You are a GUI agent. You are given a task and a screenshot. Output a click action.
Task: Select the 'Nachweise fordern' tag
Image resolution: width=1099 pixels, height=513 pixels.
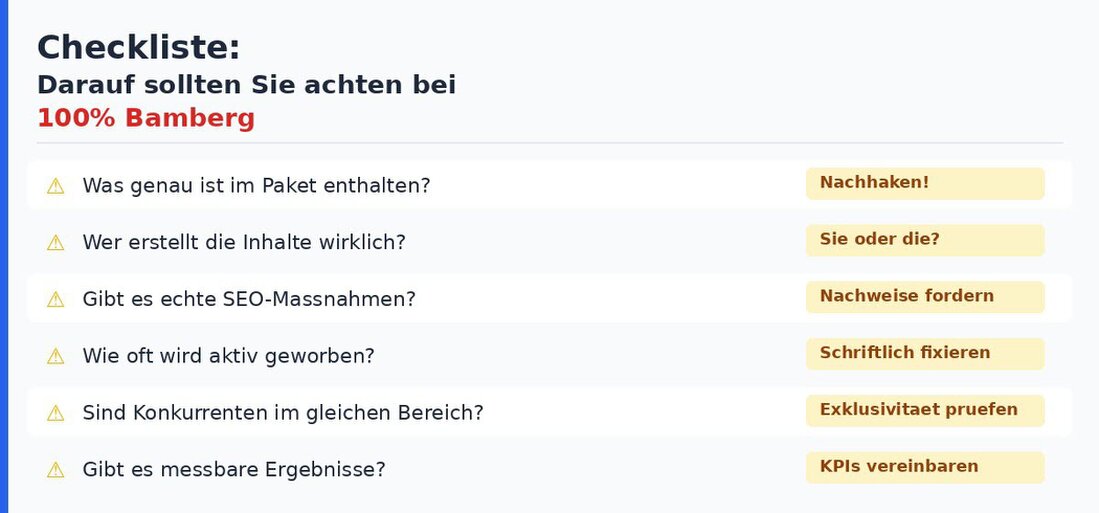(924, 296)
